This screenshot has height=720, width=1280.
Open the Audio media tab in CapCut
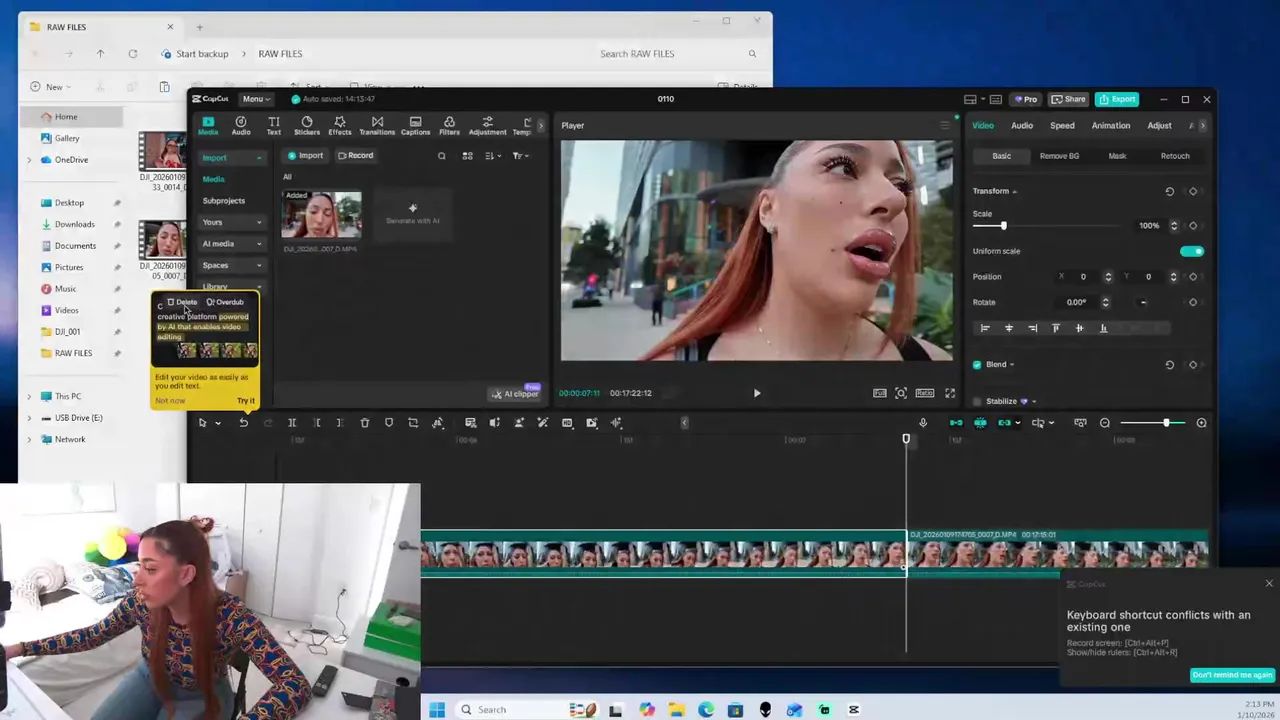click(241, 126)
